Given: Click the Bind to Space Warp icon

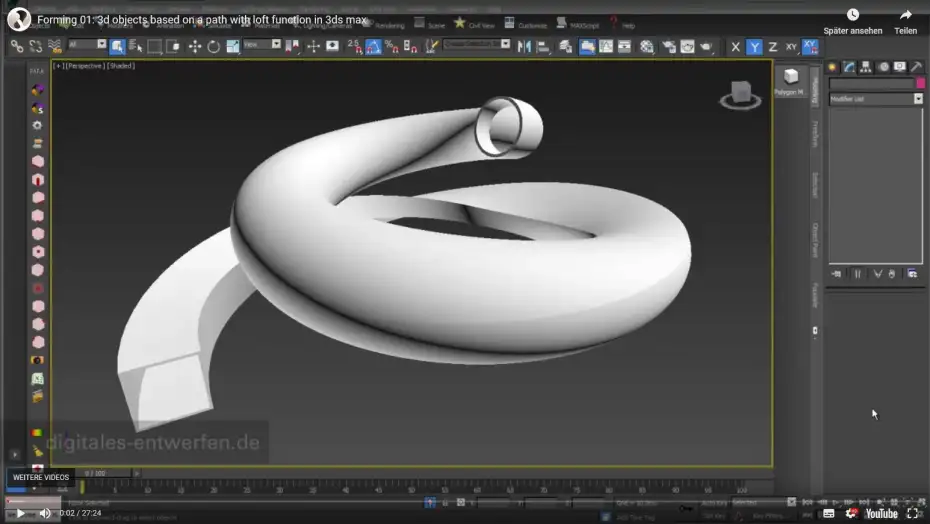Looking at the screenshot, I should 55,46.
